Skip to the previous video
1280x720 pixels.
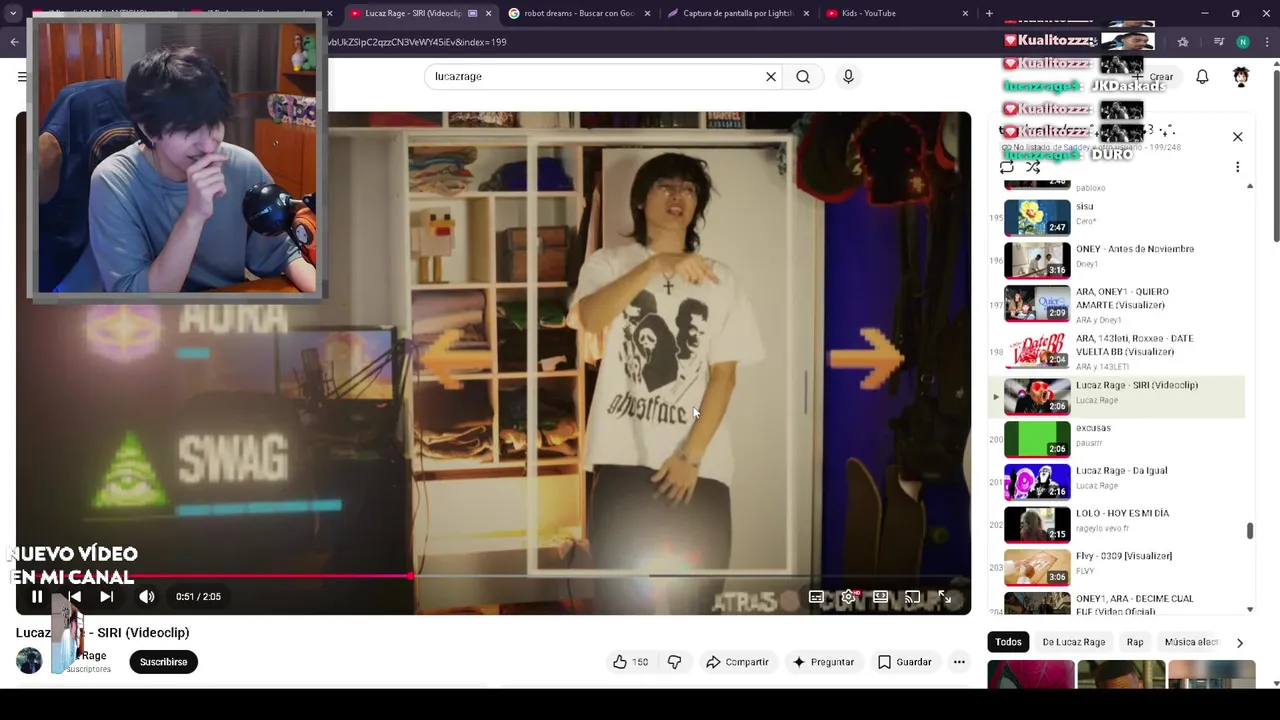coord(74,597)
